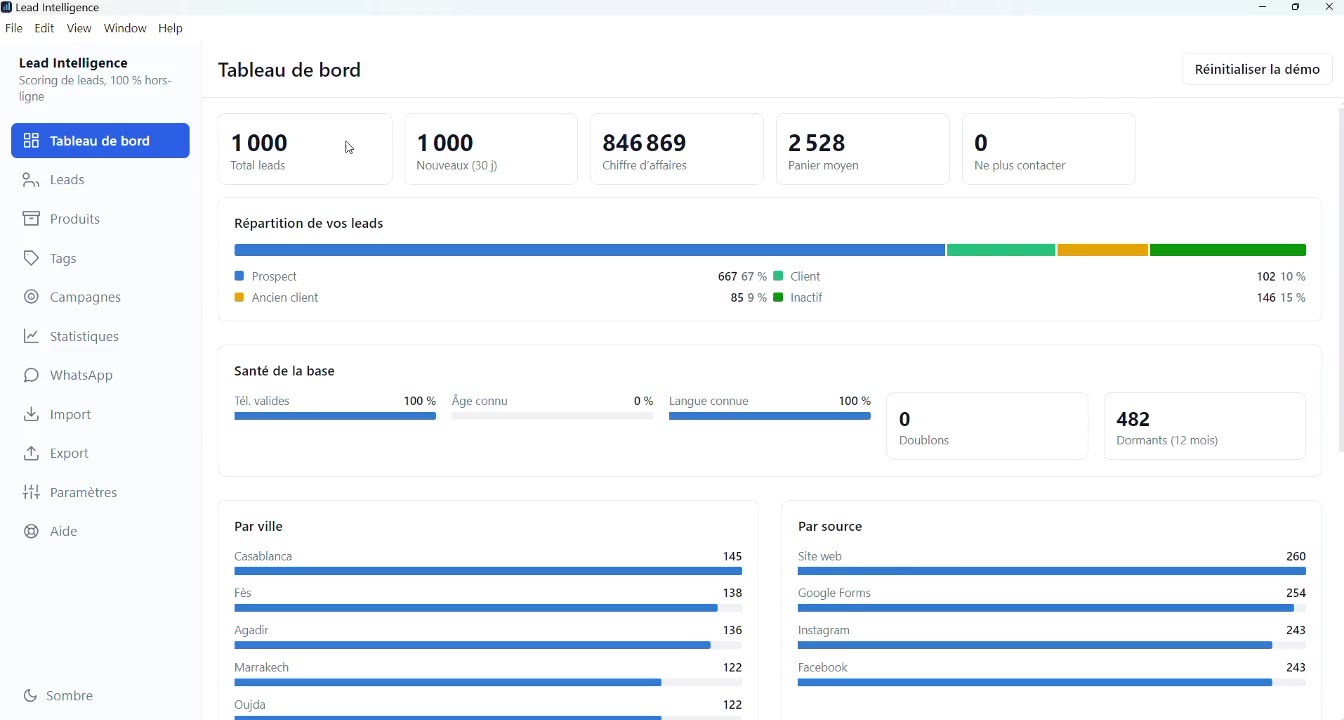1344x720 pixels.
Task: Click the Import download icon
Action: tap(31, 414)
